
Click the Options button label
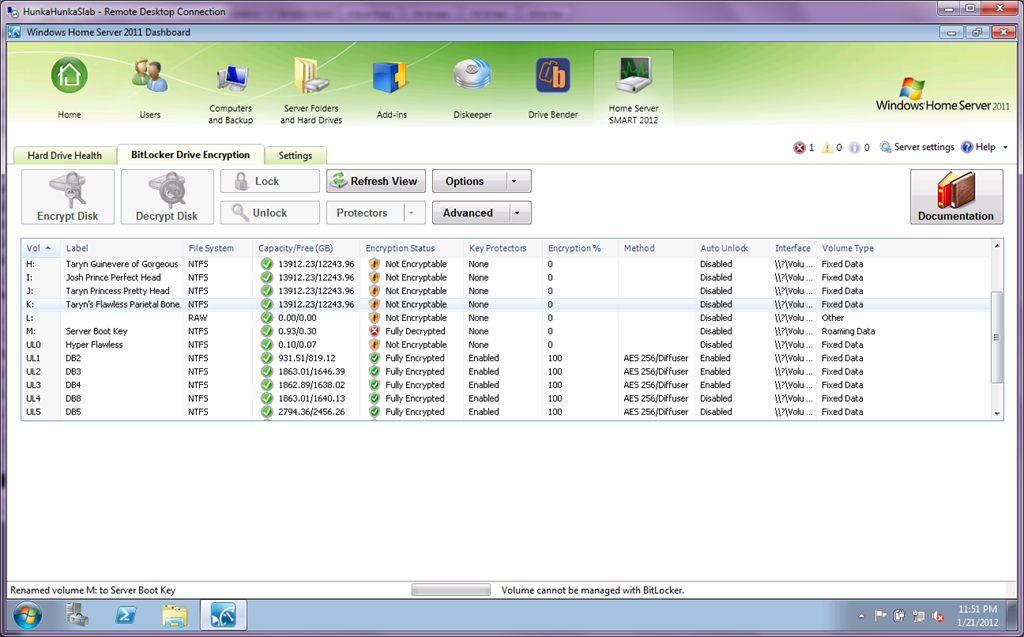pyautogui.click(x=464, y=181)
